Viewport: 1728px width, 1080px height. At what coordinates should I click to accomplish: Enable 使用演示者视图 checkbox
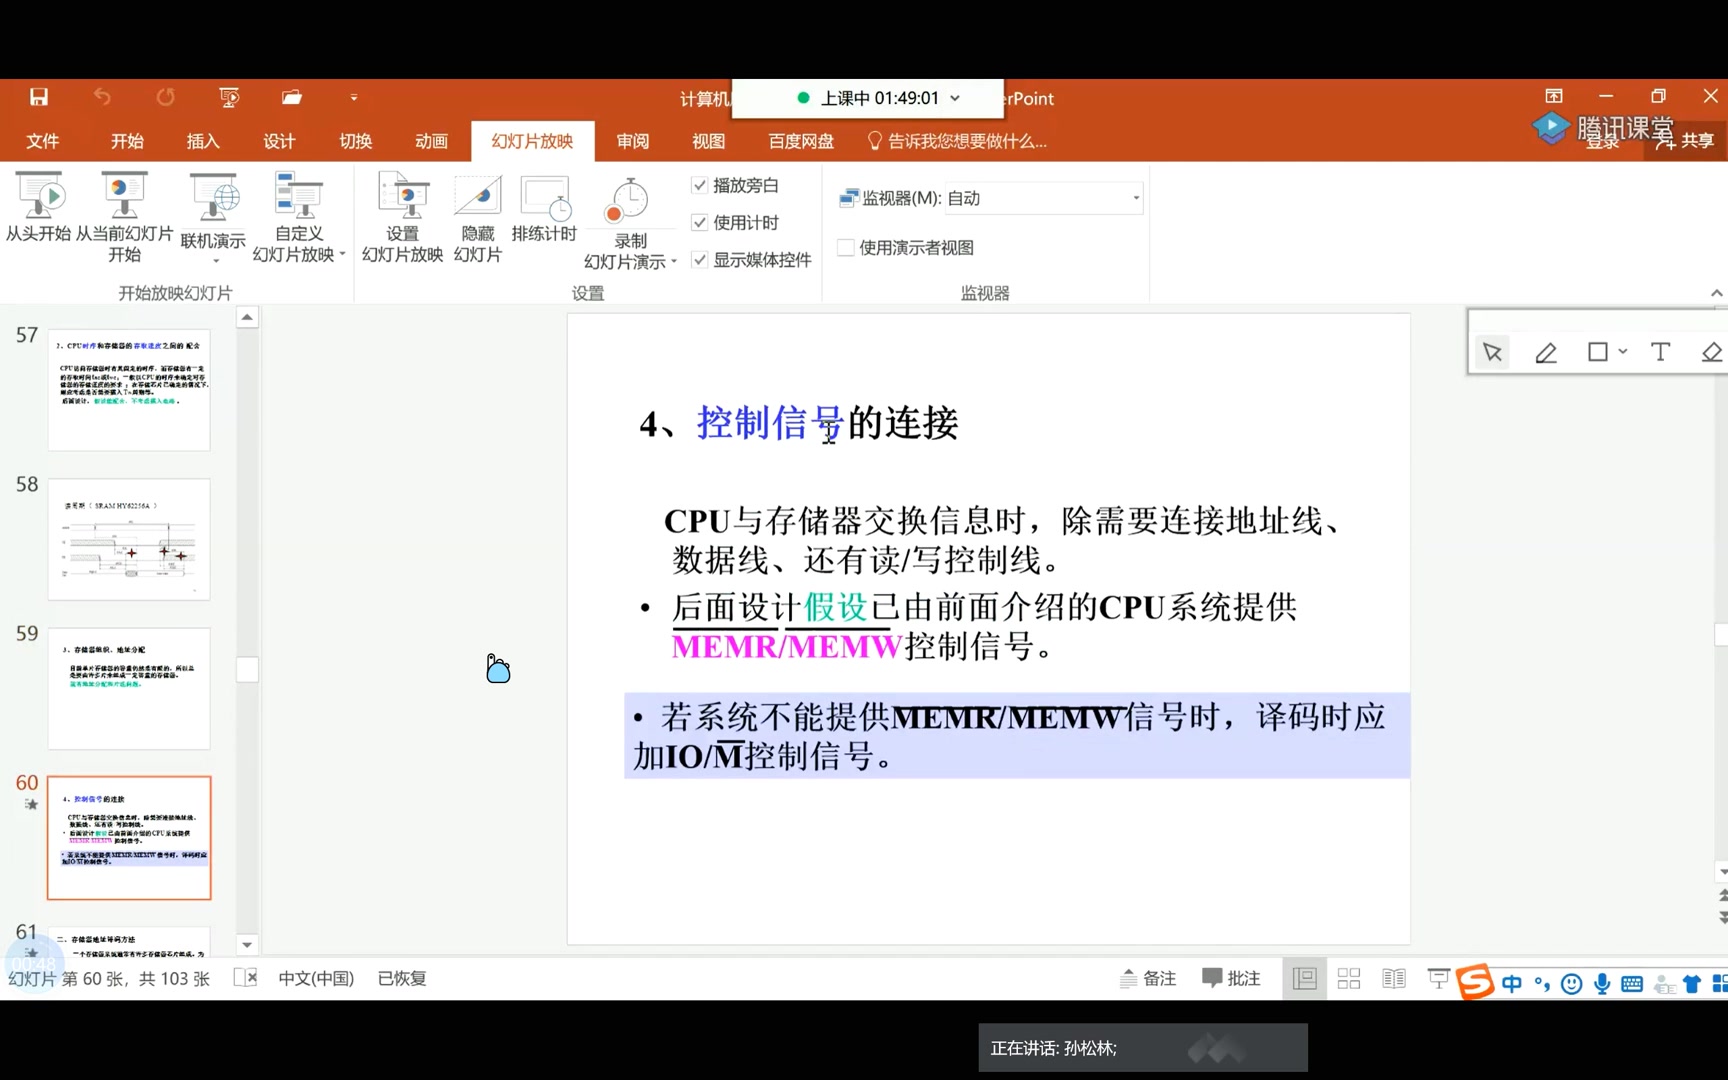(846, 247)
